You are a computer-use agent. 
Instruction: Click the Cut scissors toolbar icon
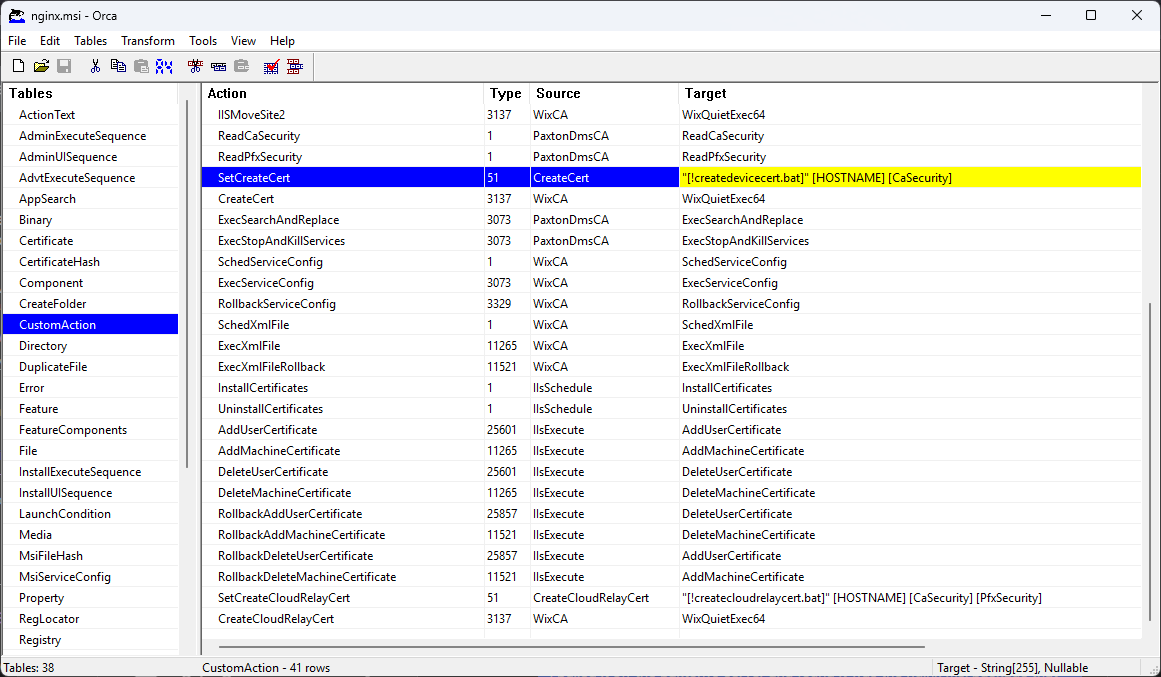click(x=95, y=67)
